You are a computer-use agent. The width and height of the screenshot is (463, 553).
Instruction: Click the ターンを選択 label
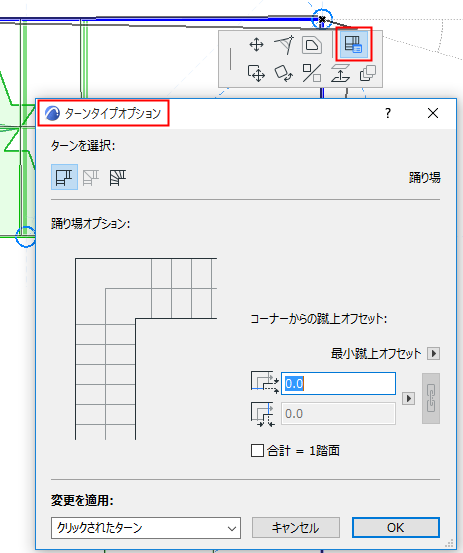coord(83,145)
